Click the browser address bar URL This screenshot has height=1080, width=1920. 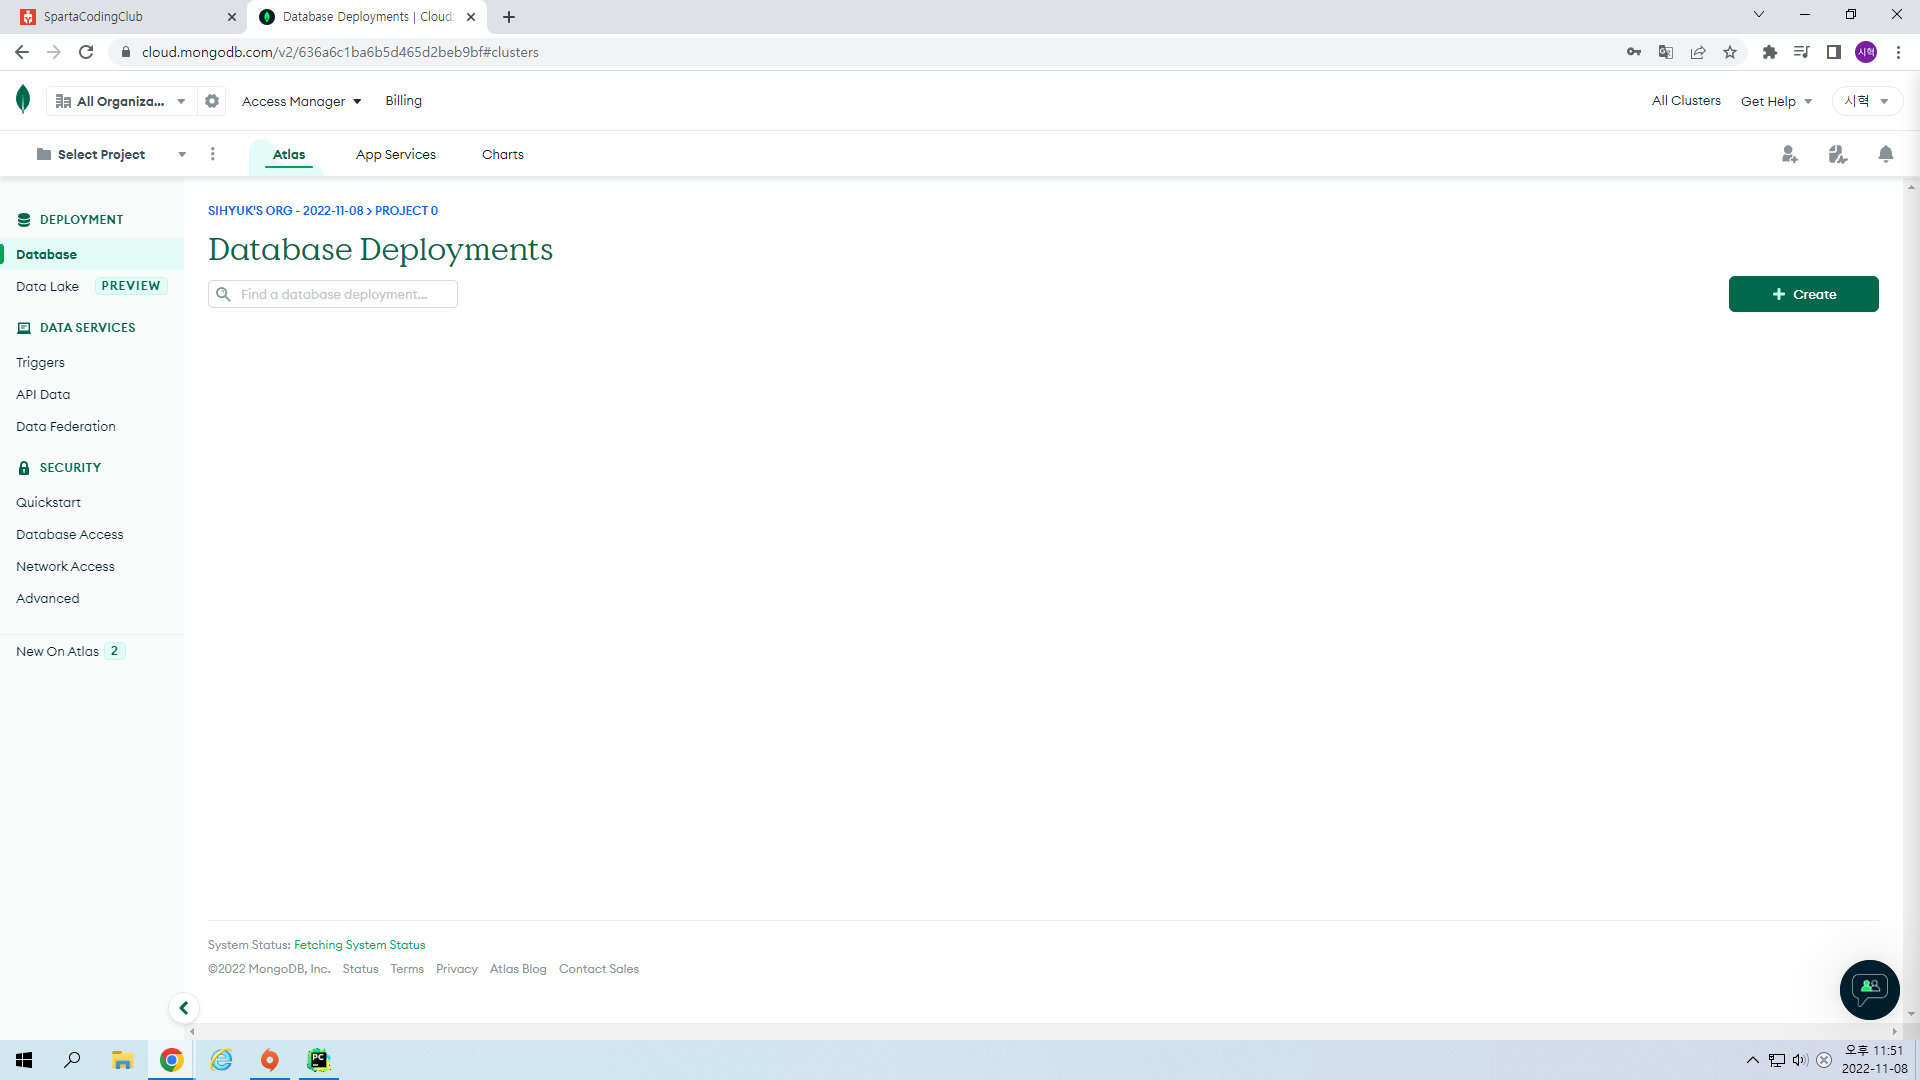click(340, 52)
